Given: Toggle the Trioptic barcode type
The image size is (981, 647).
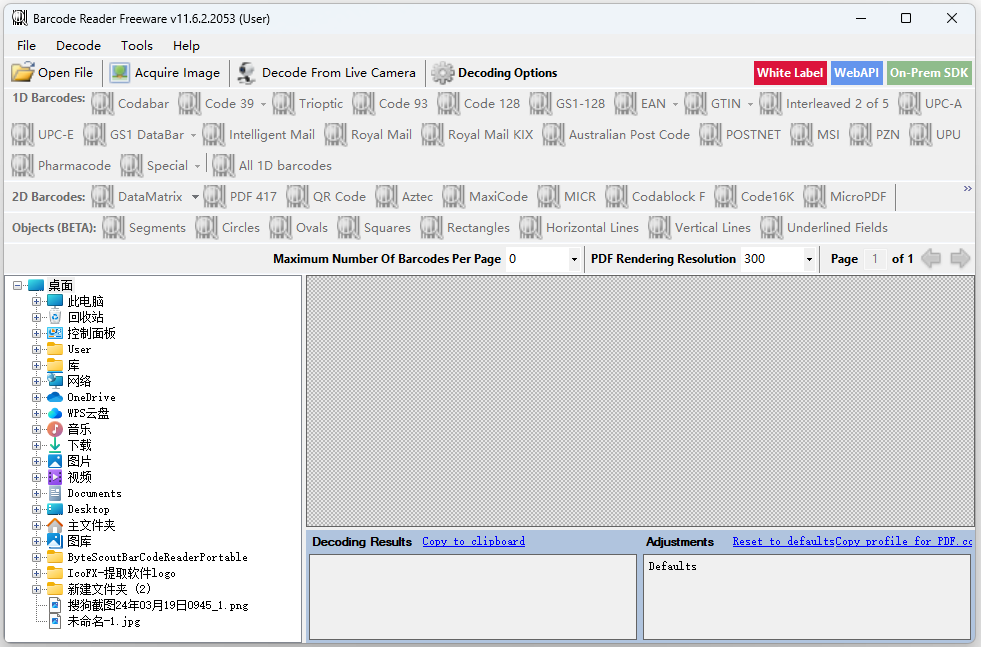Looking at the screenshot, I should point(308,103).
